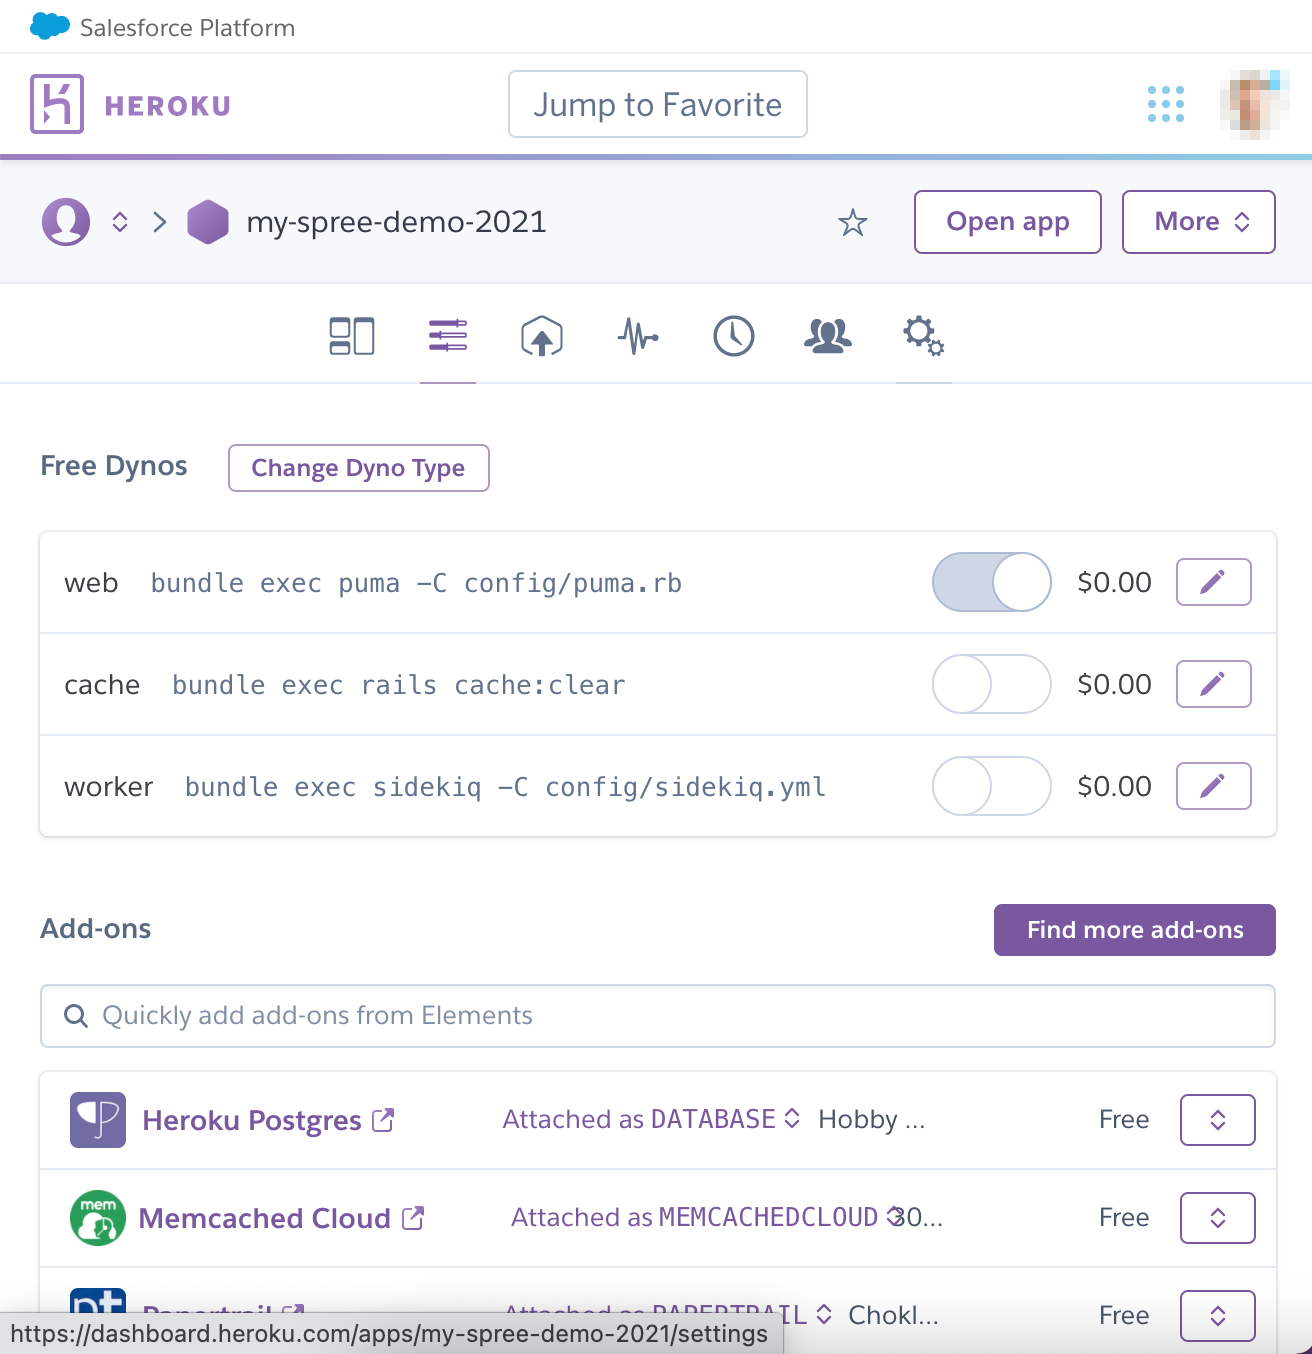Image resolution: width=1312 pixels, height=1354 pixels.
Task: Favorite the app with the star icon
Action: click(x=853, y=222)
